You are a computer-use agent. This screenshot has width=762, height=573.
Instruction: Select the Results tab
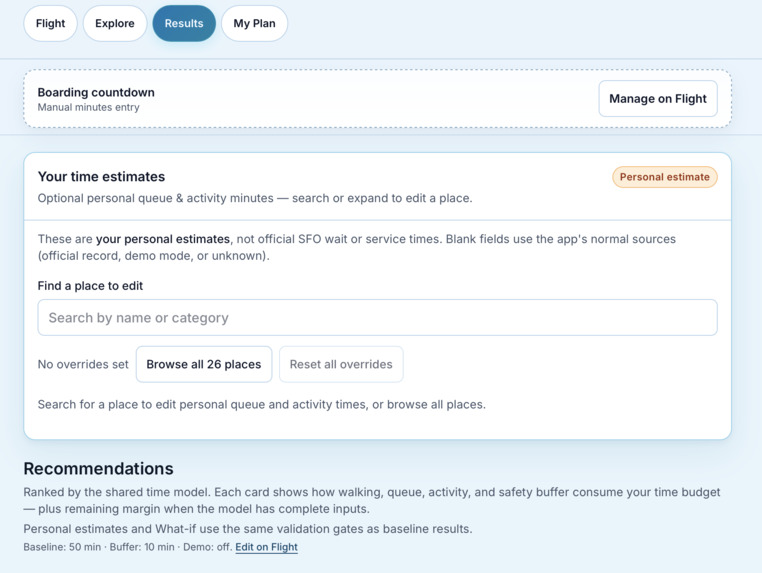[184, 23]
